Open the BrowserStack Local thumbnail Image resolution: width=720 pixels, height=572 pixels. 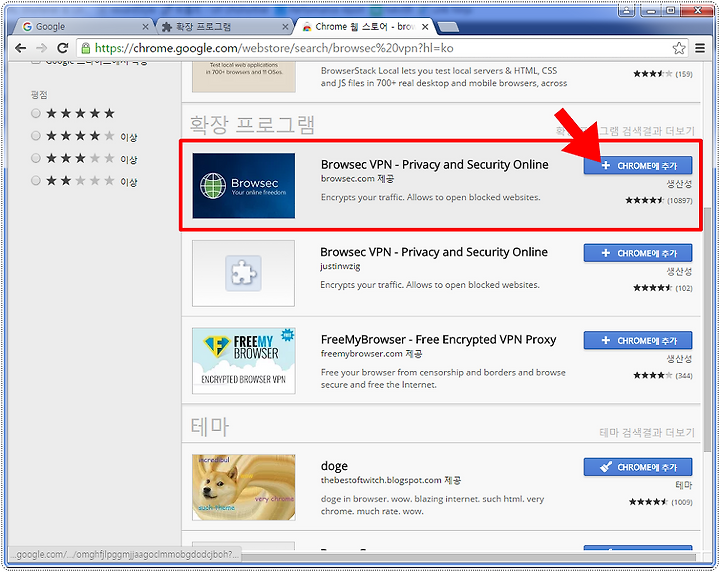pos(243,77)
